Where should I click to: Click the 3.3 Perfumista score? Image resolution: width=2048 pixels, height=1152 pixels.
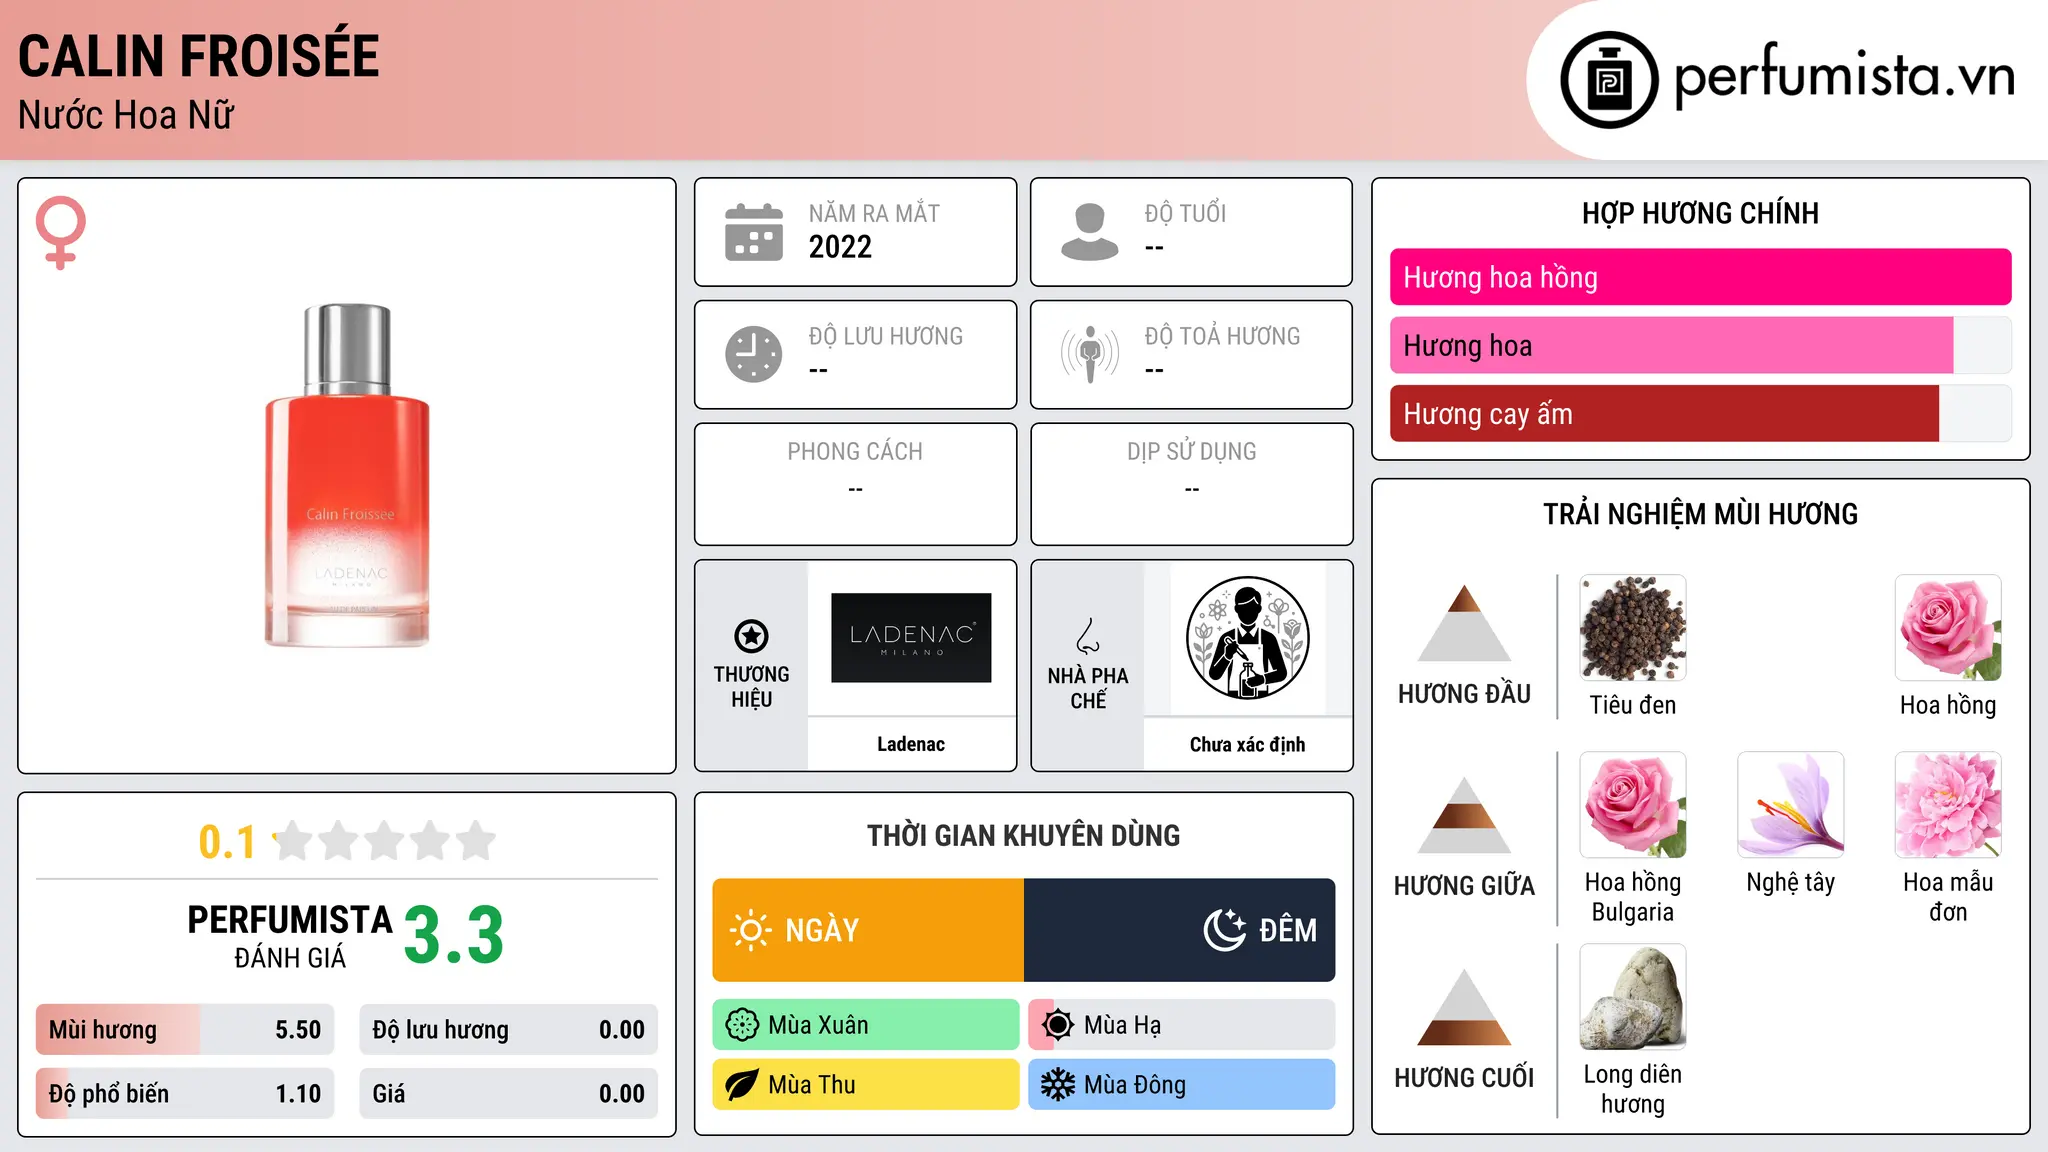point(454,935)
